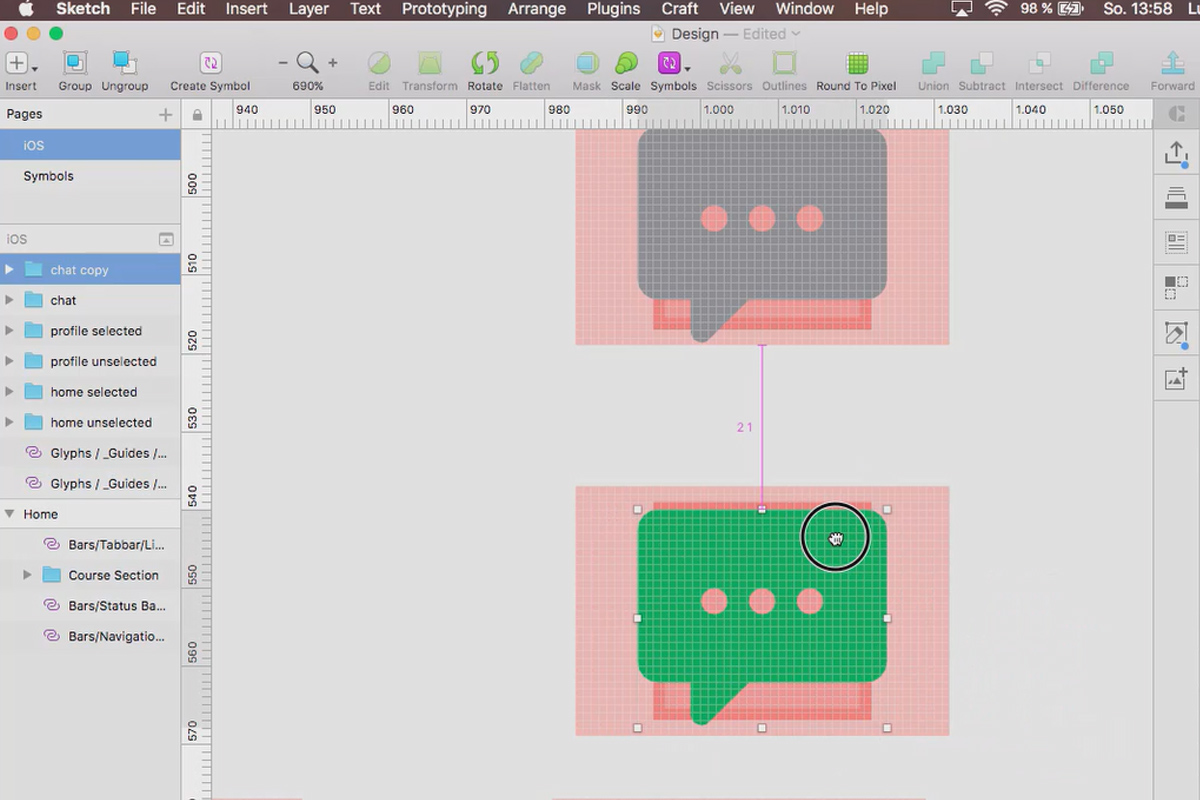Apply the Difference boolean operation

point(1101,64)
